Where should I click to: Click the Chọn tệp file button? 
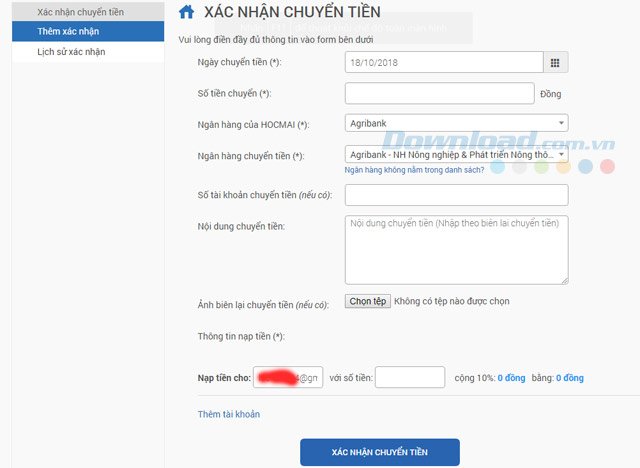(x=368, y=301)
